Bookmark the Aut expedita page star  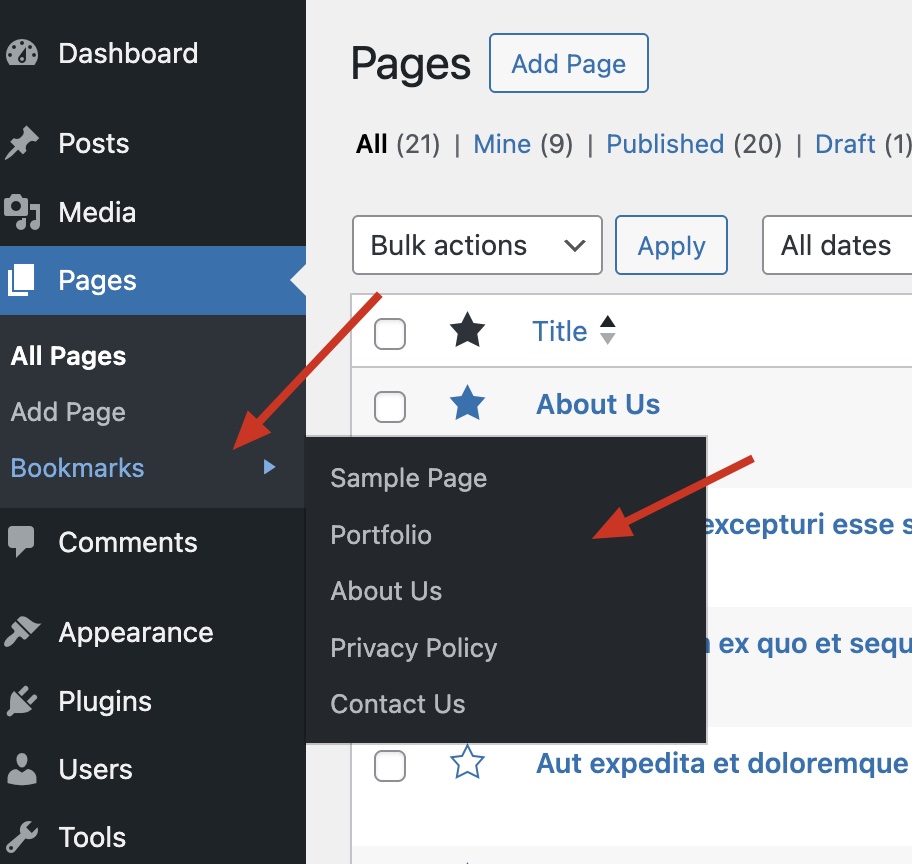[467, 764]
